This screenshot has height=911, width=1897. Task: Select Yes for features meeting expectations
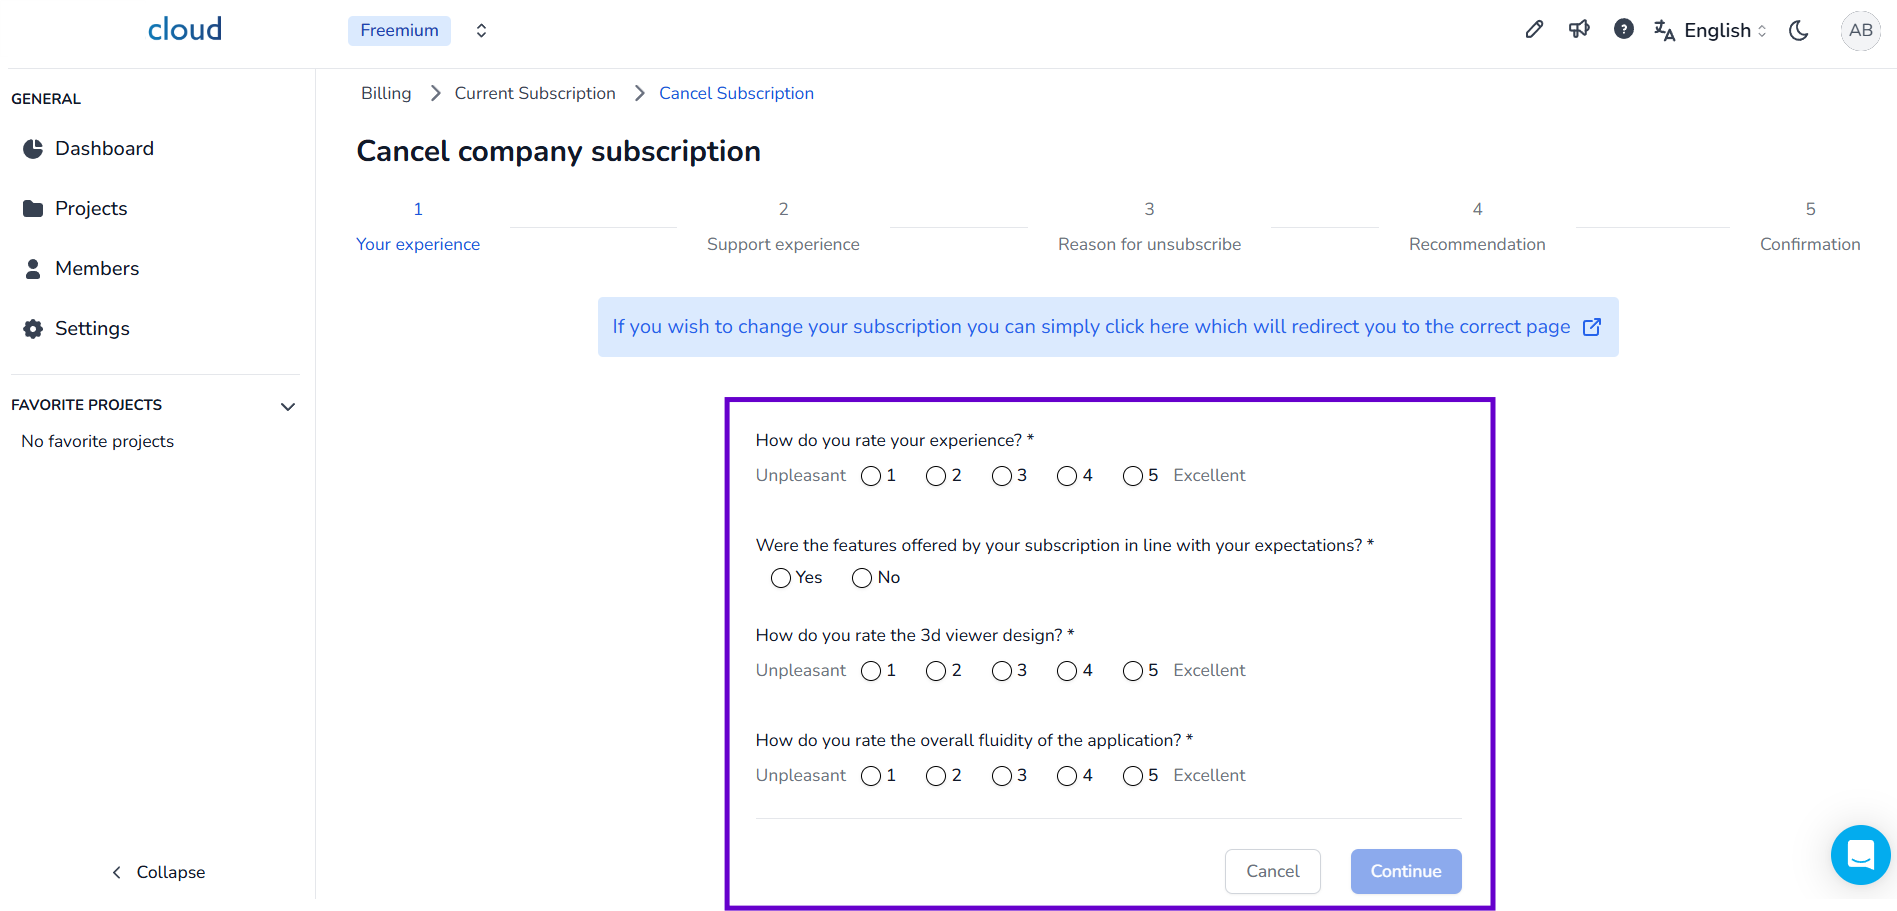coord(781,578)
